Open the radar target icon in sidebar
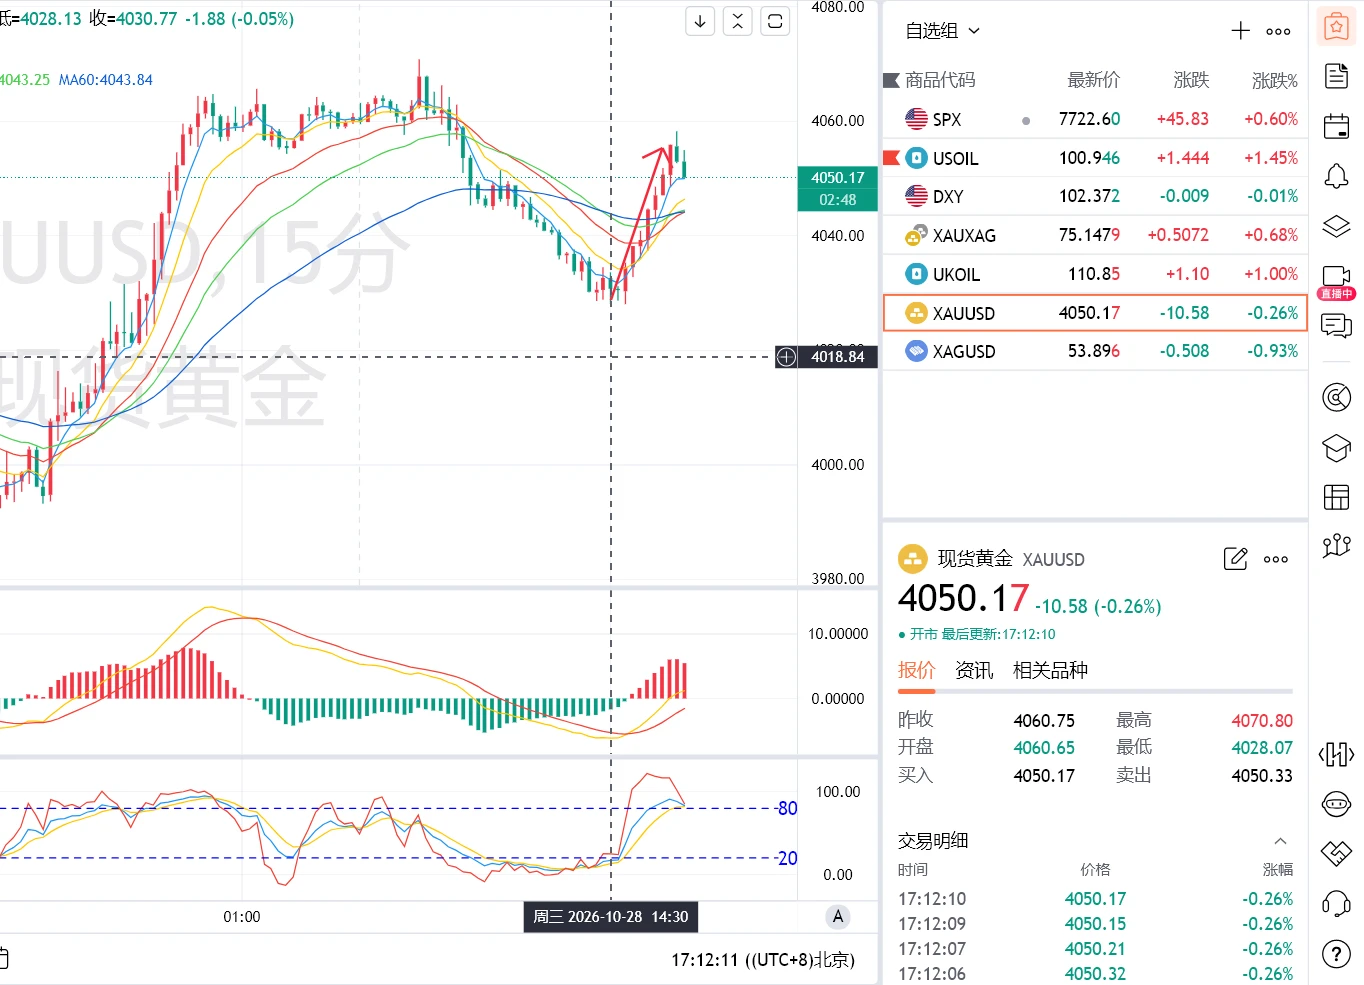This screenshot has width=1364, height=985. pyautogui.click(x=1336, y=397)
